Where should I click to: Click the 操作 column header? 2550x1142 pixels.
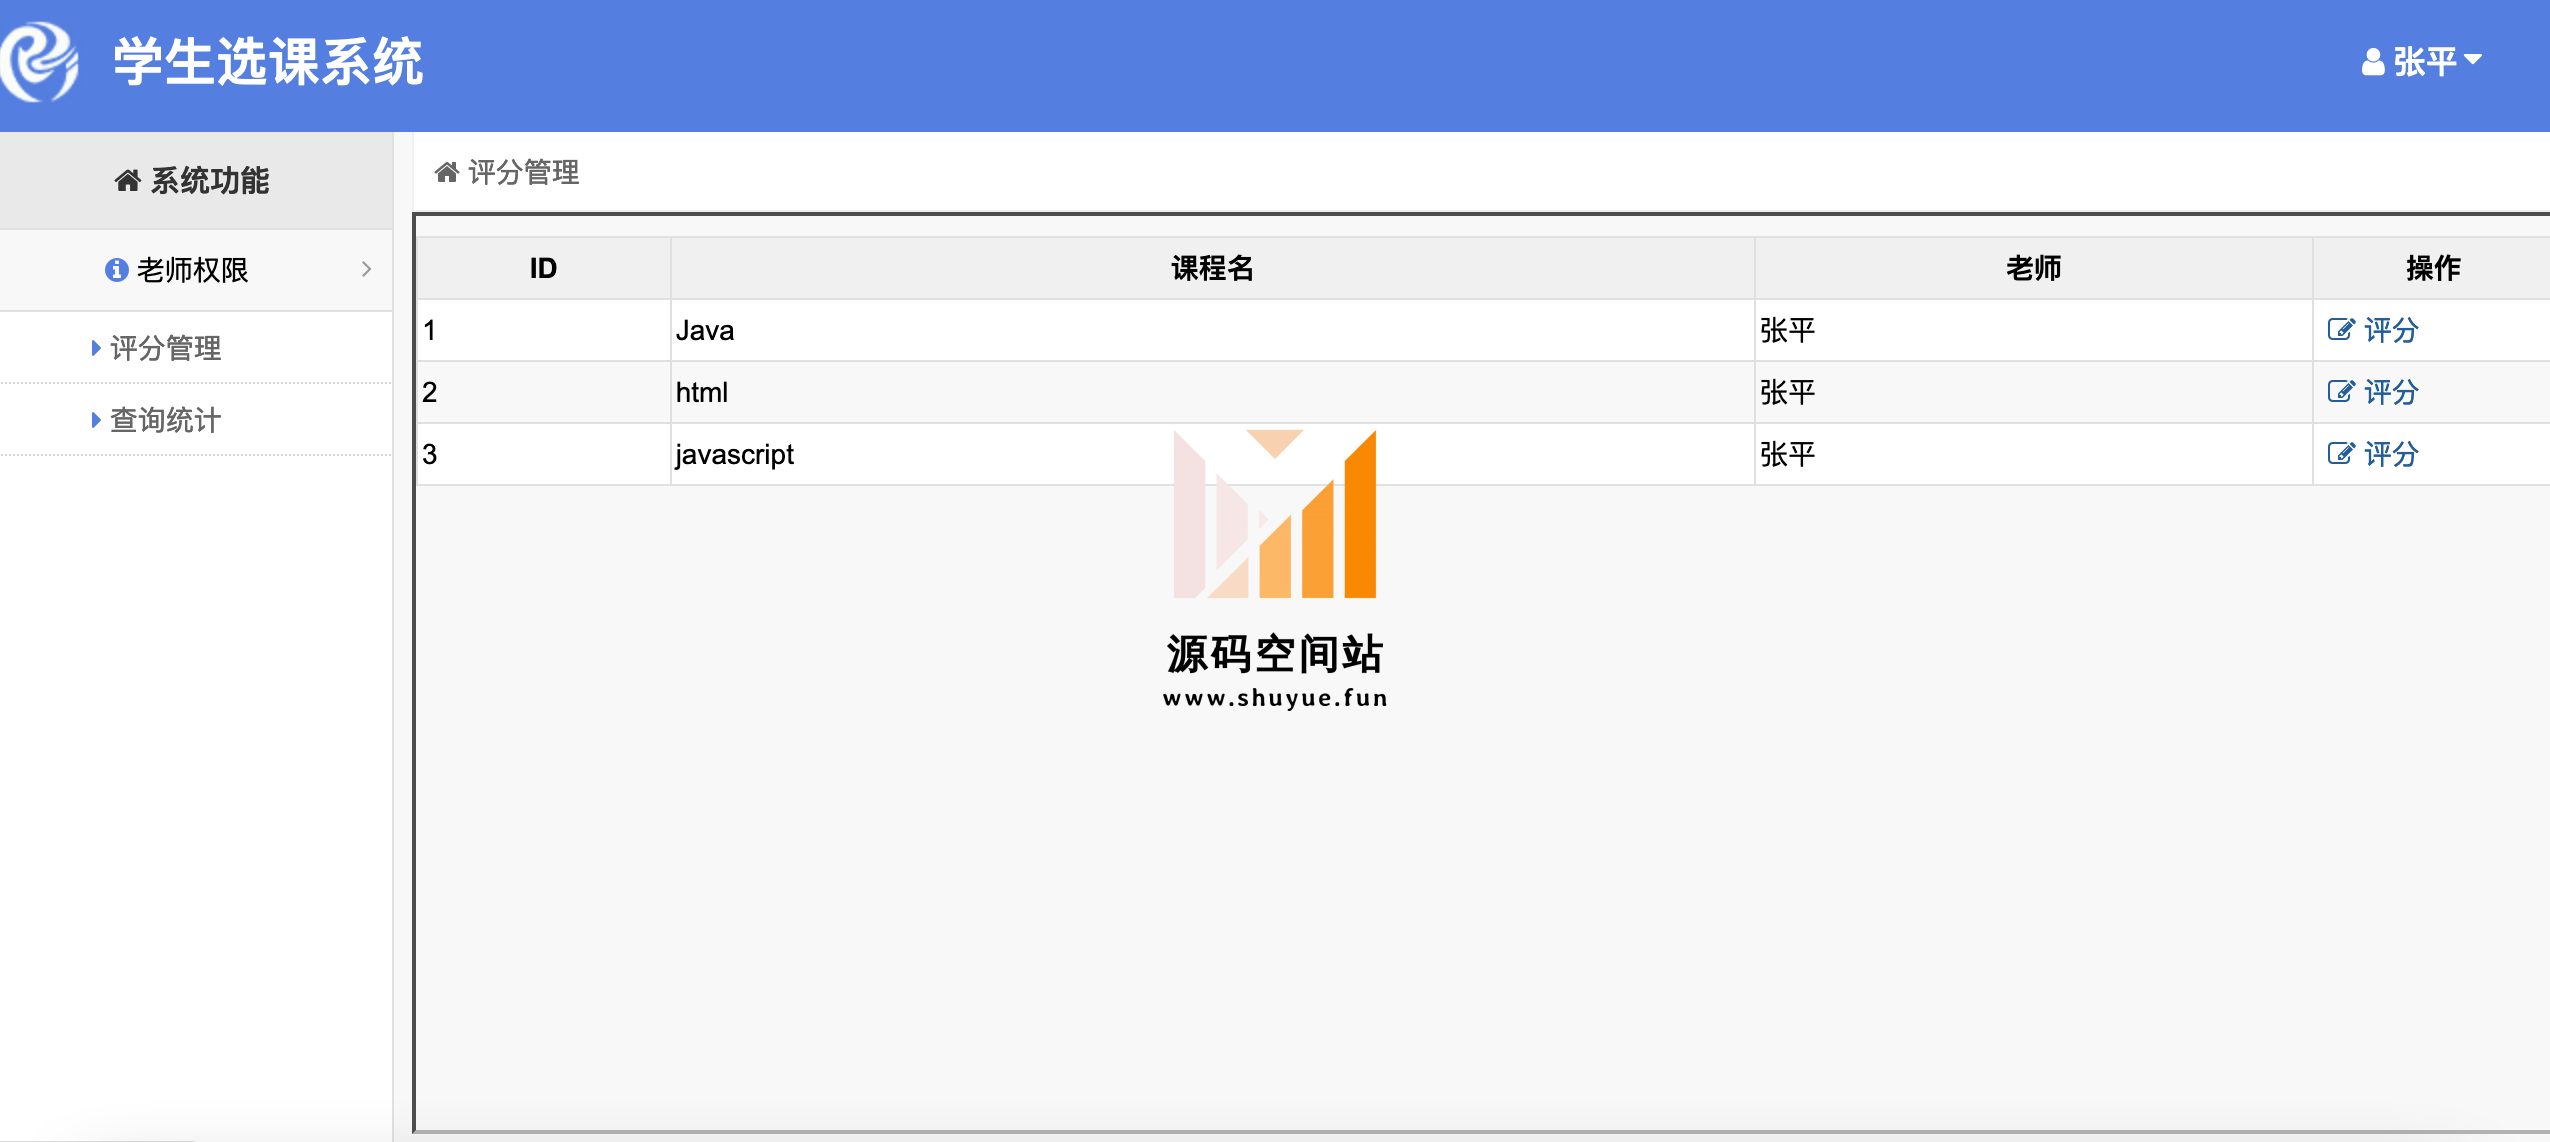point(2432,268)
